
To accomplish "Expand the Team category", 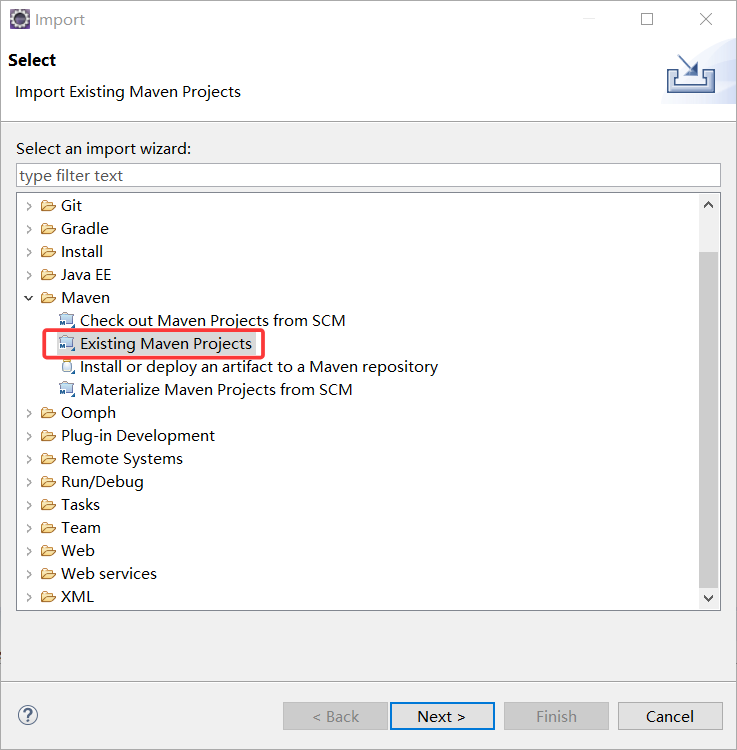I will [x=29, y=528].
